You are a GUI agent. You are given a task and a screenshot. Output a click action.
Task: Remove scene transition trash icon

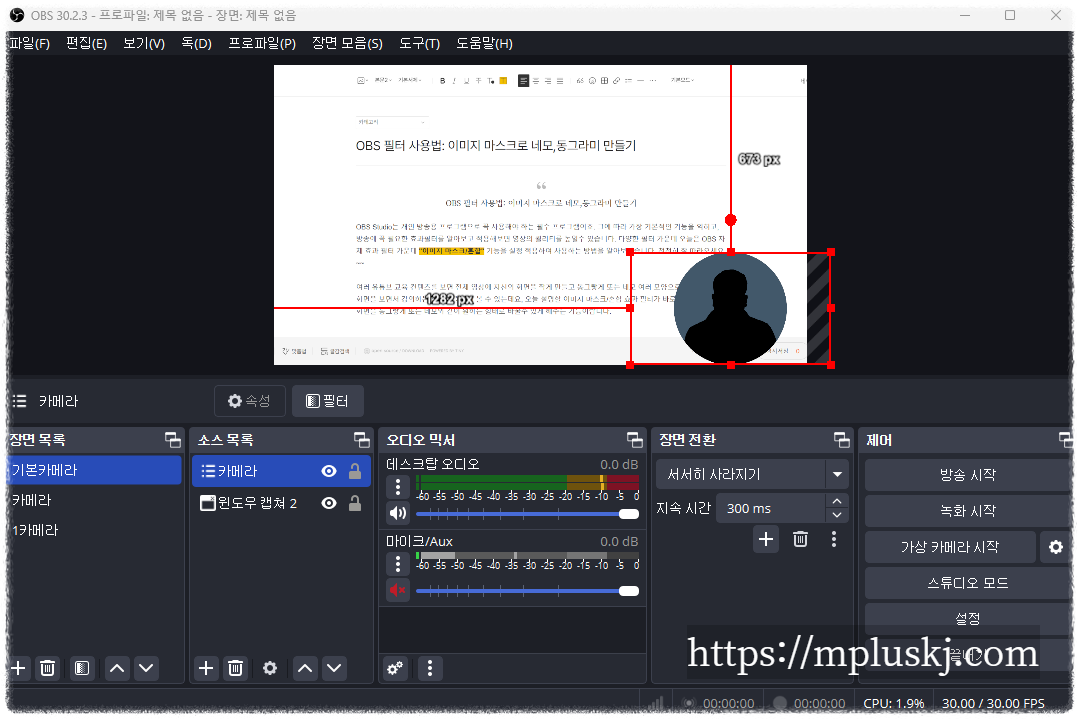pyautogui.click(x=800, y=539)
